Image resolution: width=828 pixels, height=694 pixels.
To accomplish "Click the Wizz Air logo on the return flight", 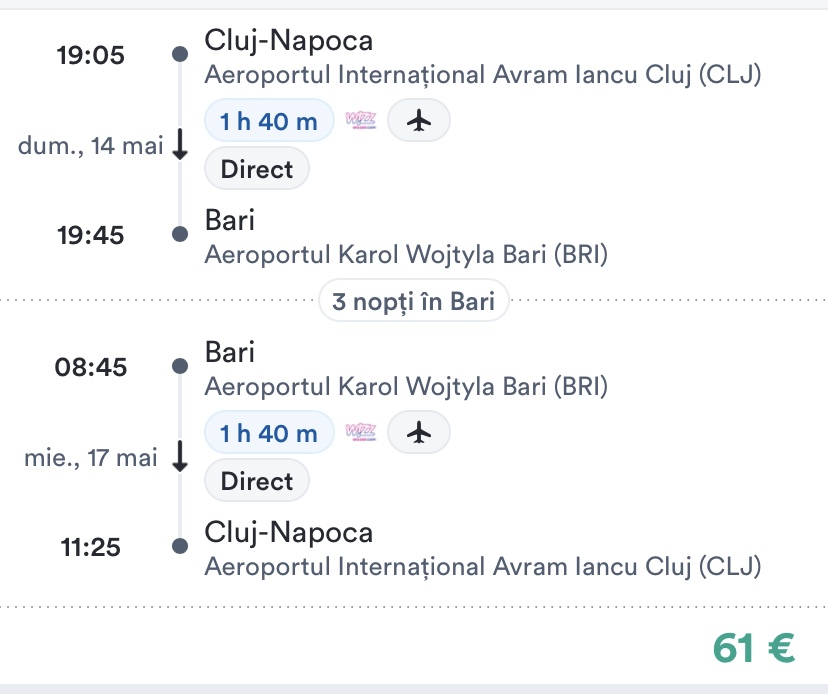I will 360,433.
